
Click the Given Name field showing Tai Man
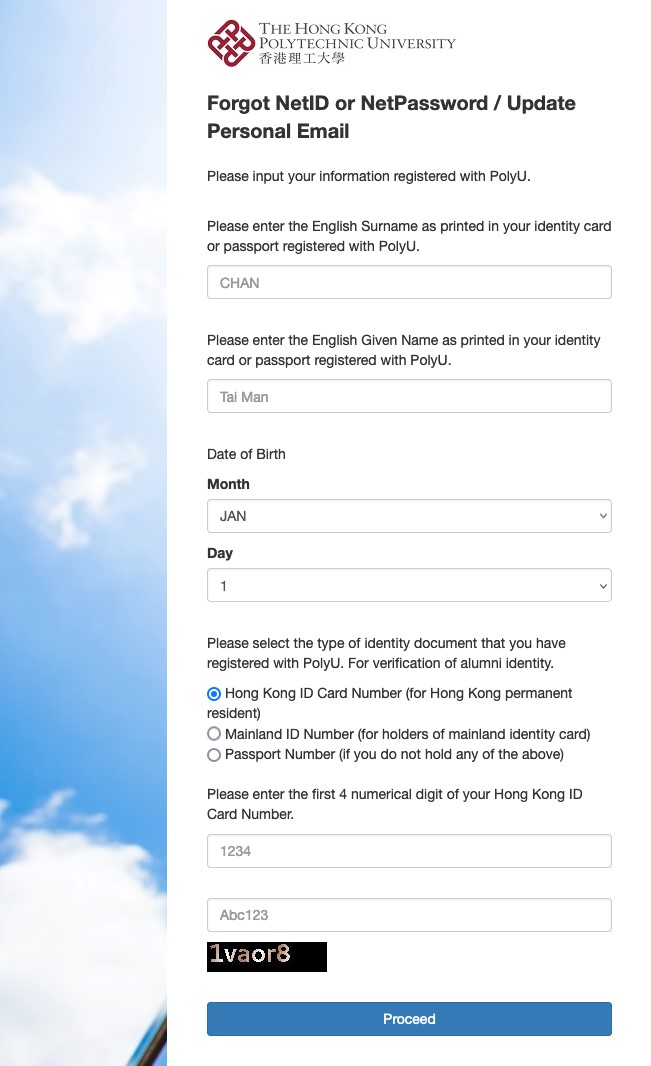click(x=409, y=396)
